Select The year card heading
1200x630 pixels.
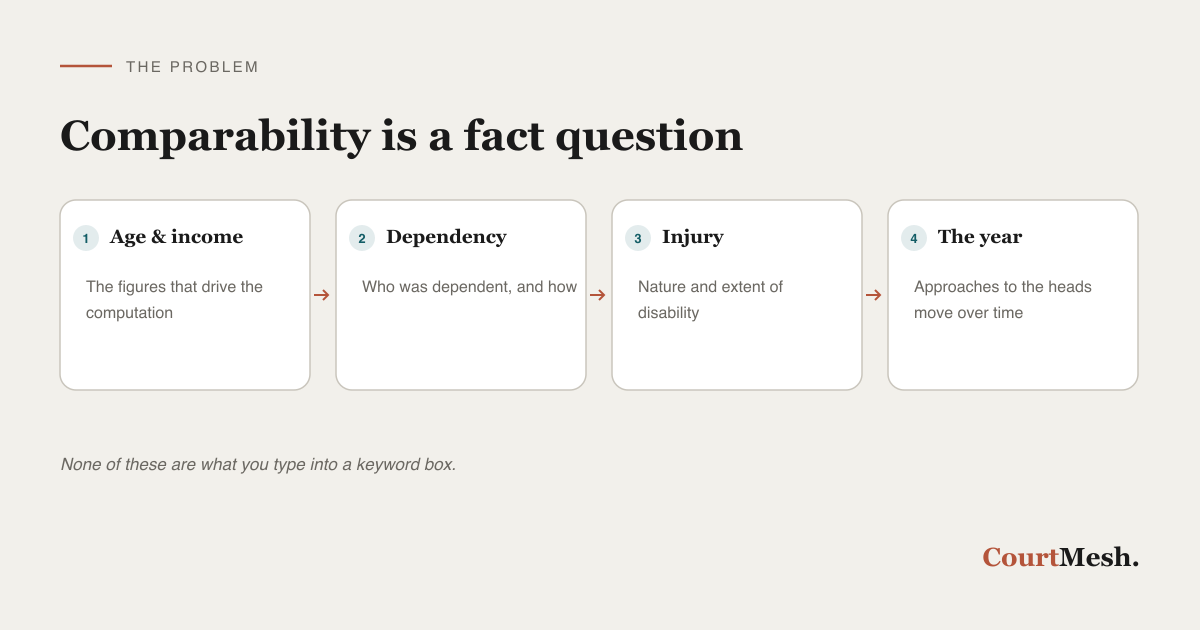[x=980, y=237]
